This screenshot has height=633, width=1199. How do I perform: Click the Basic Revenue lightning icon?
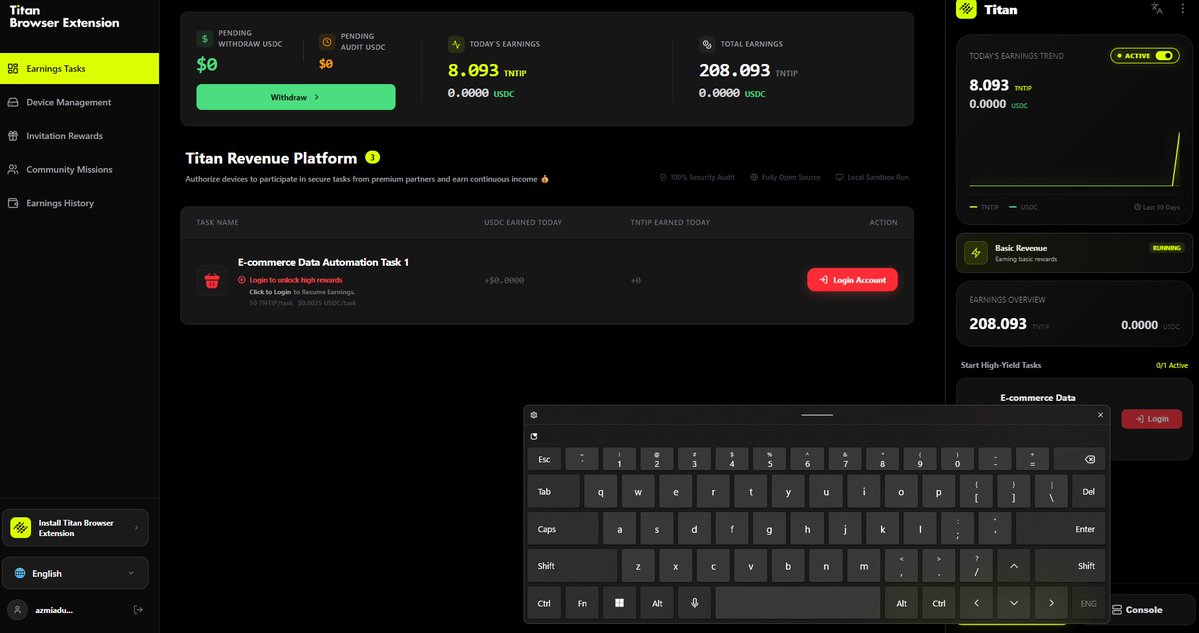(x=976, y=253)
